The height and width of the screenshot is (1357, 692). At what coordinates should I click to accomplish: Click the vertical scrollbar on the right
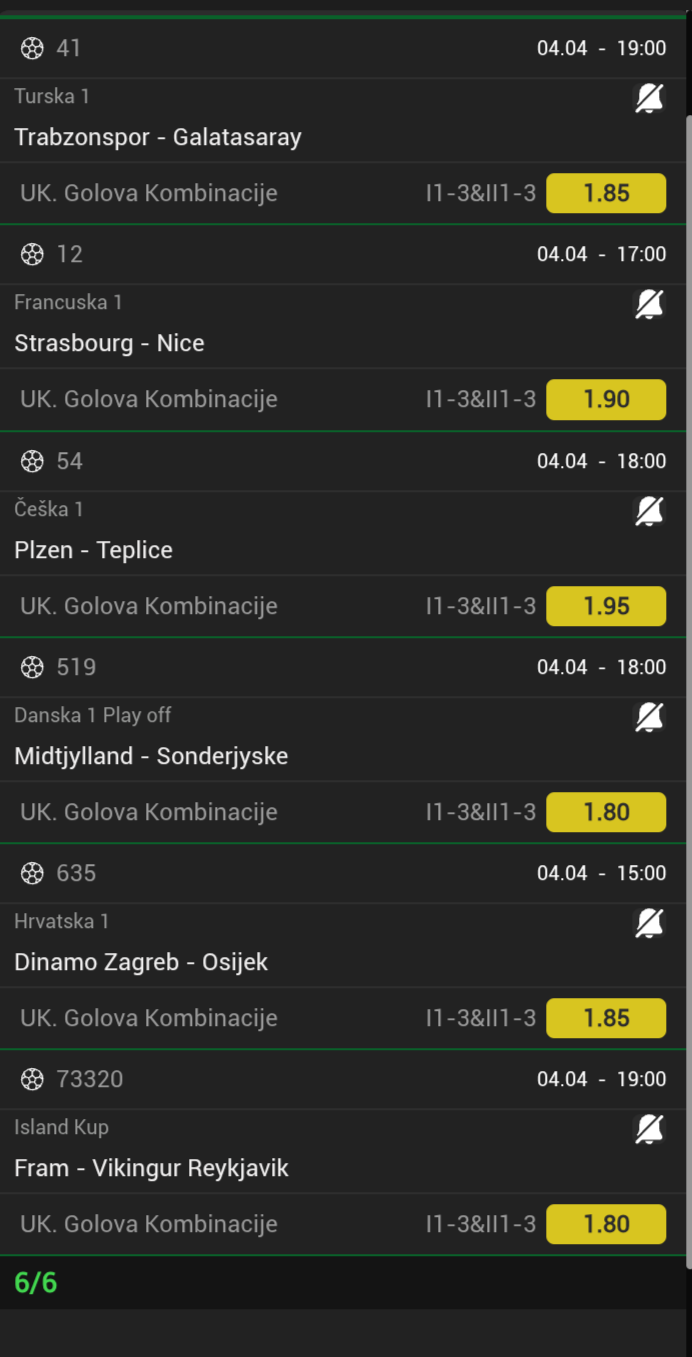coord(687,600)
